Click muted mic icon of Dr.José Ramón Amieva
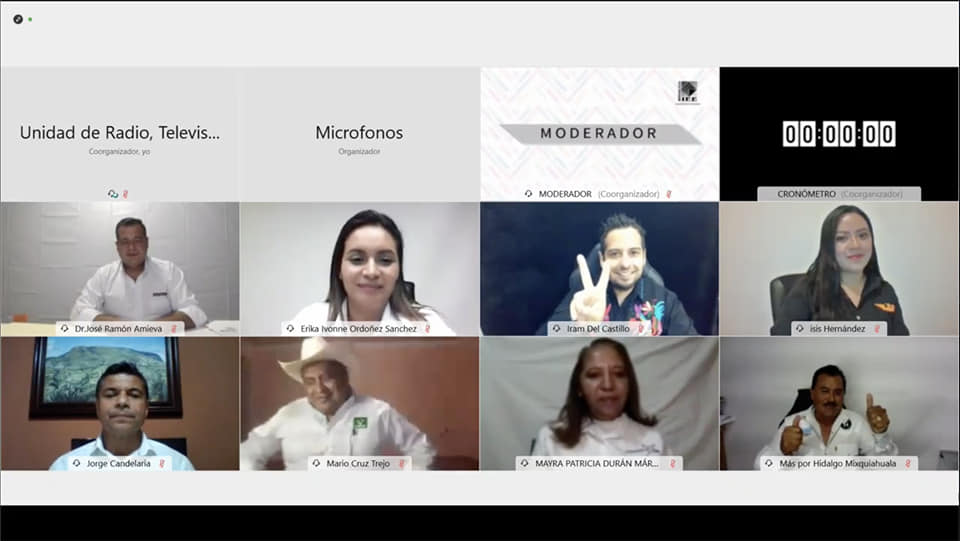 pyautogui.click(x=174, y=329)
